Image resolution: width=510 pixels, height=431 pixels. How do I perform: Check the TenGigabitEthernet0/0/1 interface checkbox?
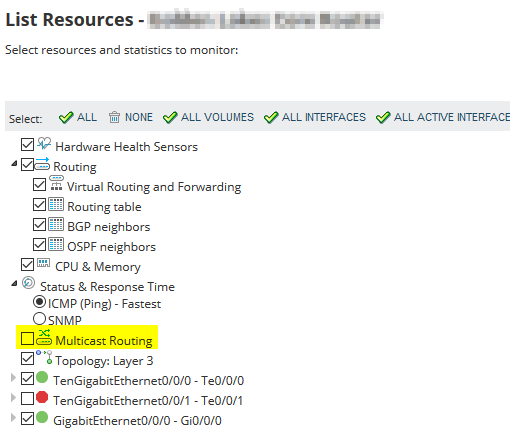(27, 398)
